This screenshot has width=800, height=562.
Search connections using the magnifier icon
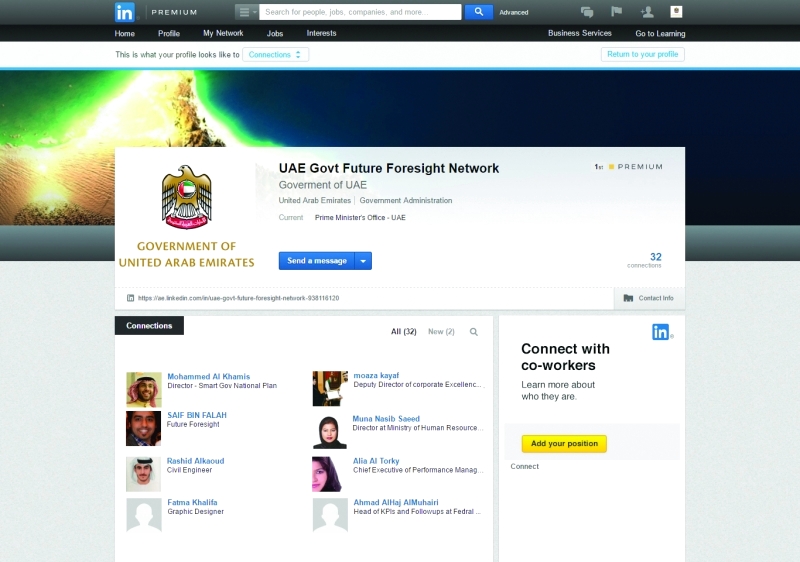473,332
